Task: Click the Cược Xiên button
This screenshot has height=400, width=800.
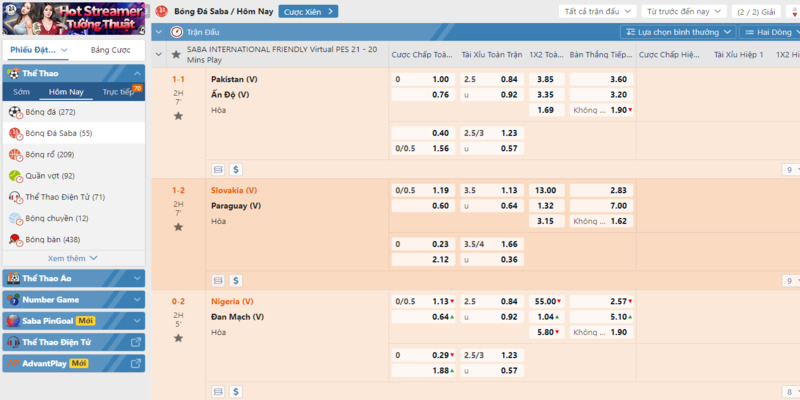Action: tap(308, 11)
